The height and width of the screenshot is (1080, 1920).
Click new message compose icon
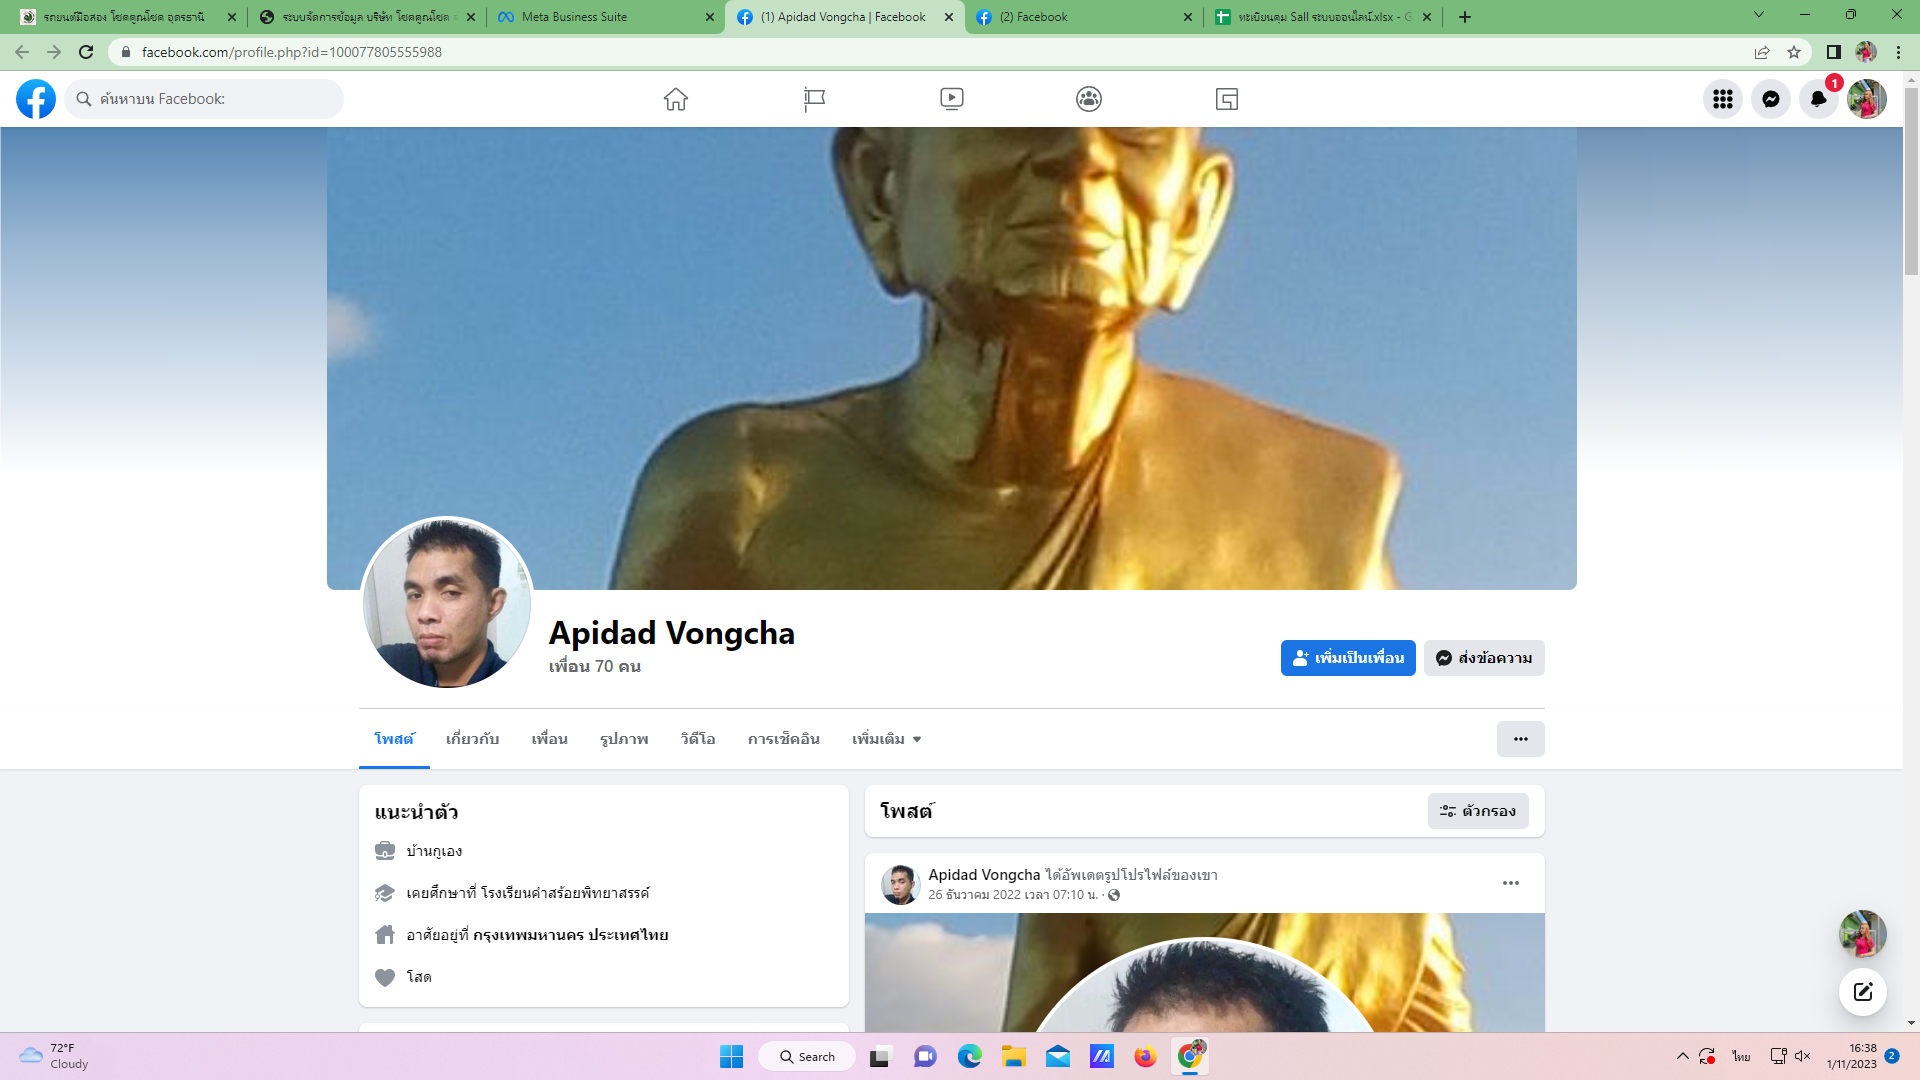pyautogui.click(x=1862, y=992)
